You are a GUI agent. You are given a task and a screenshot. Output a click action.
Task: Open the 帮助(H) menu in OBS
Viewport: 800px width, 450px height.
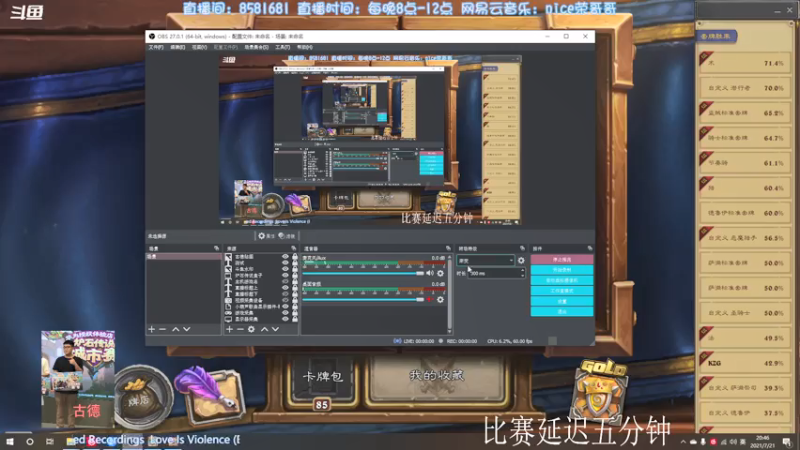[305, 47]
